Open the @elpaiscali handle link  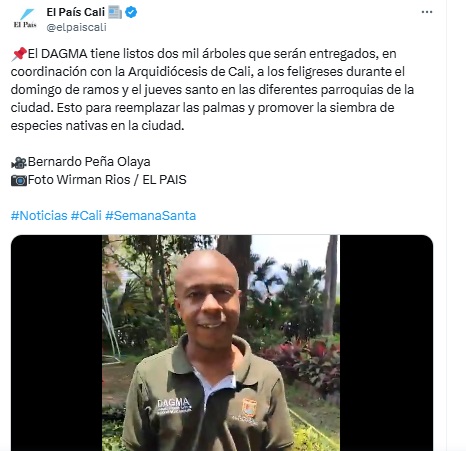coord(76,27)
